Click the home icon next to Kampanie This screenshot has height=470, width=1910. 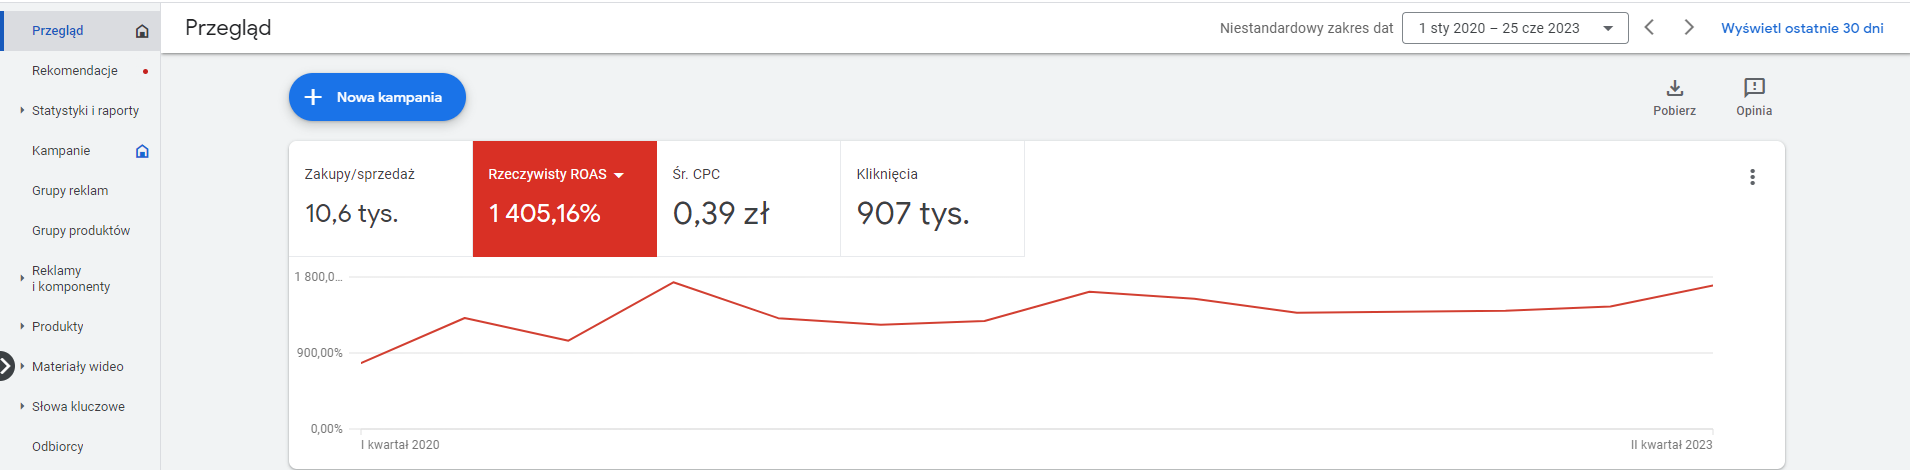tap(142, 151)
